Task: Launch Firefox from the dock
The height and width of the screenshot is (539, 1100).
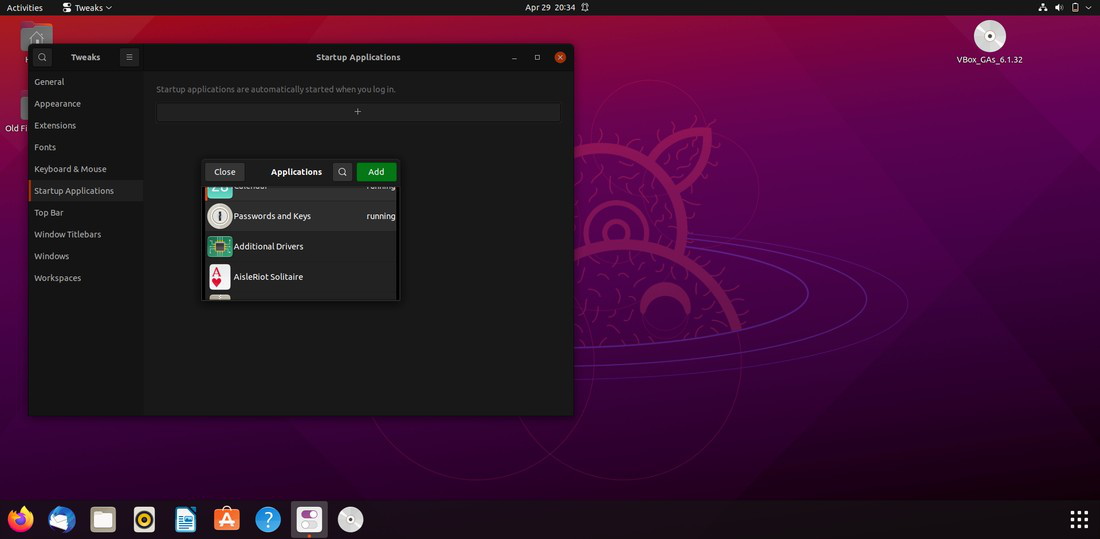Action: [20, 519]
